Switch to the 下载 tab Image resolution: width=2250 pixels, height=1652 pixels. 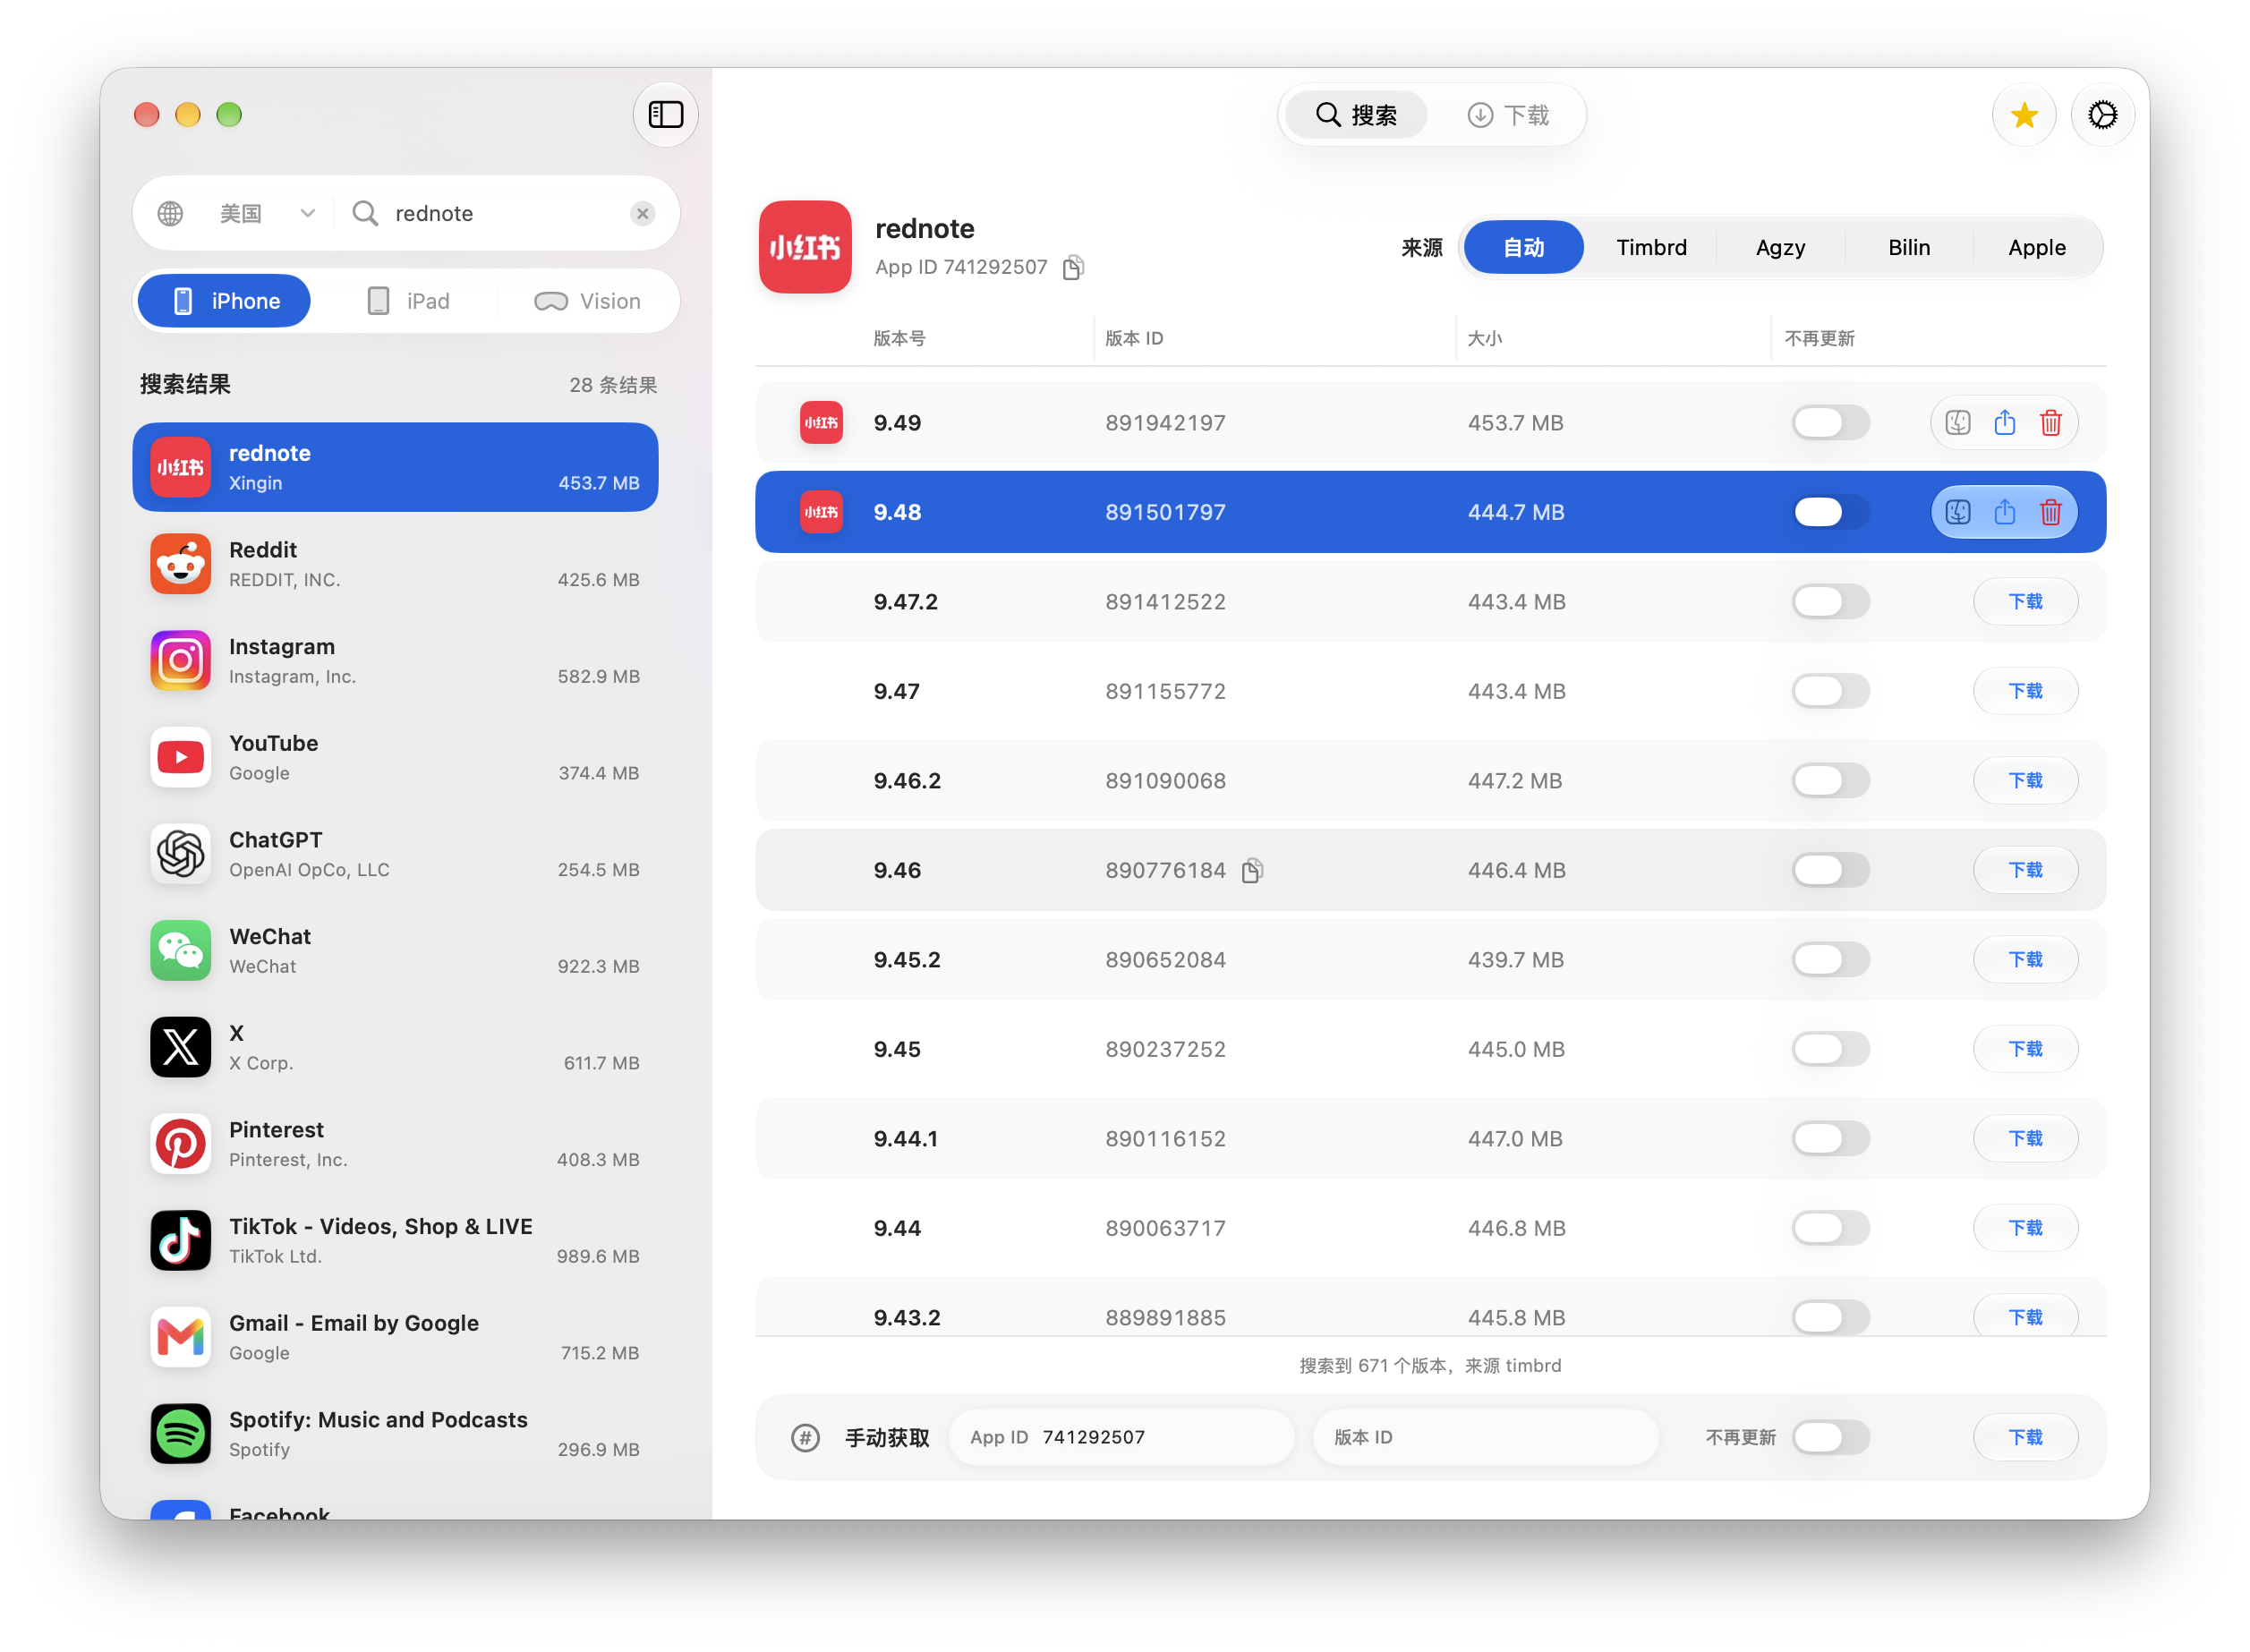[1507, 115]
